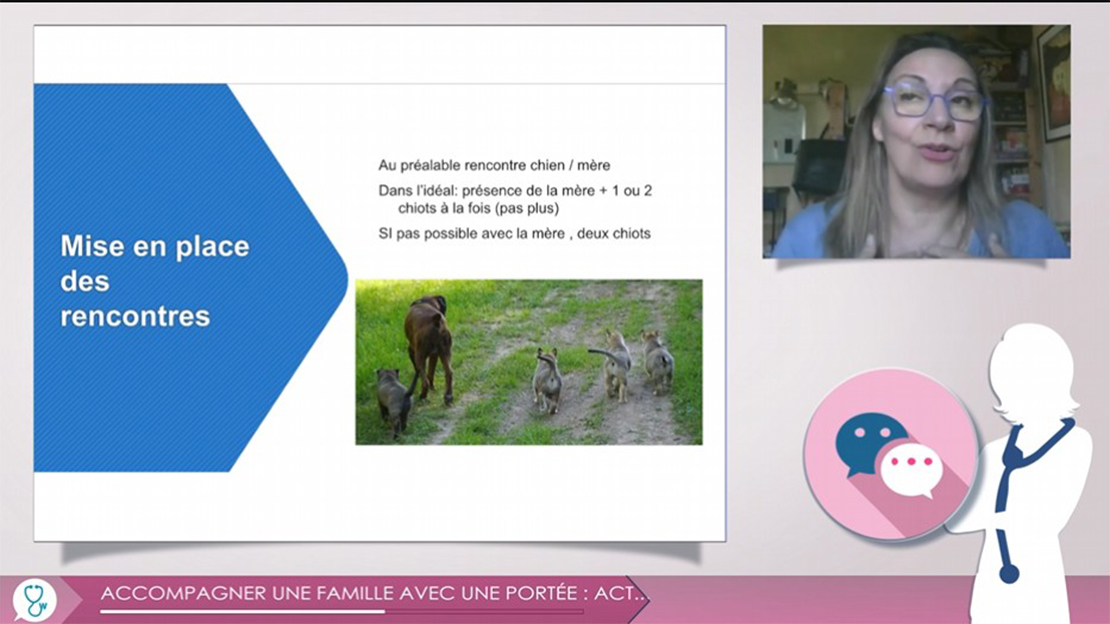Image resolution: width=1110 pixels, height=624 pixels.
Task: Click the 'Mise en place des rencontres' heading
Action: 154,281
